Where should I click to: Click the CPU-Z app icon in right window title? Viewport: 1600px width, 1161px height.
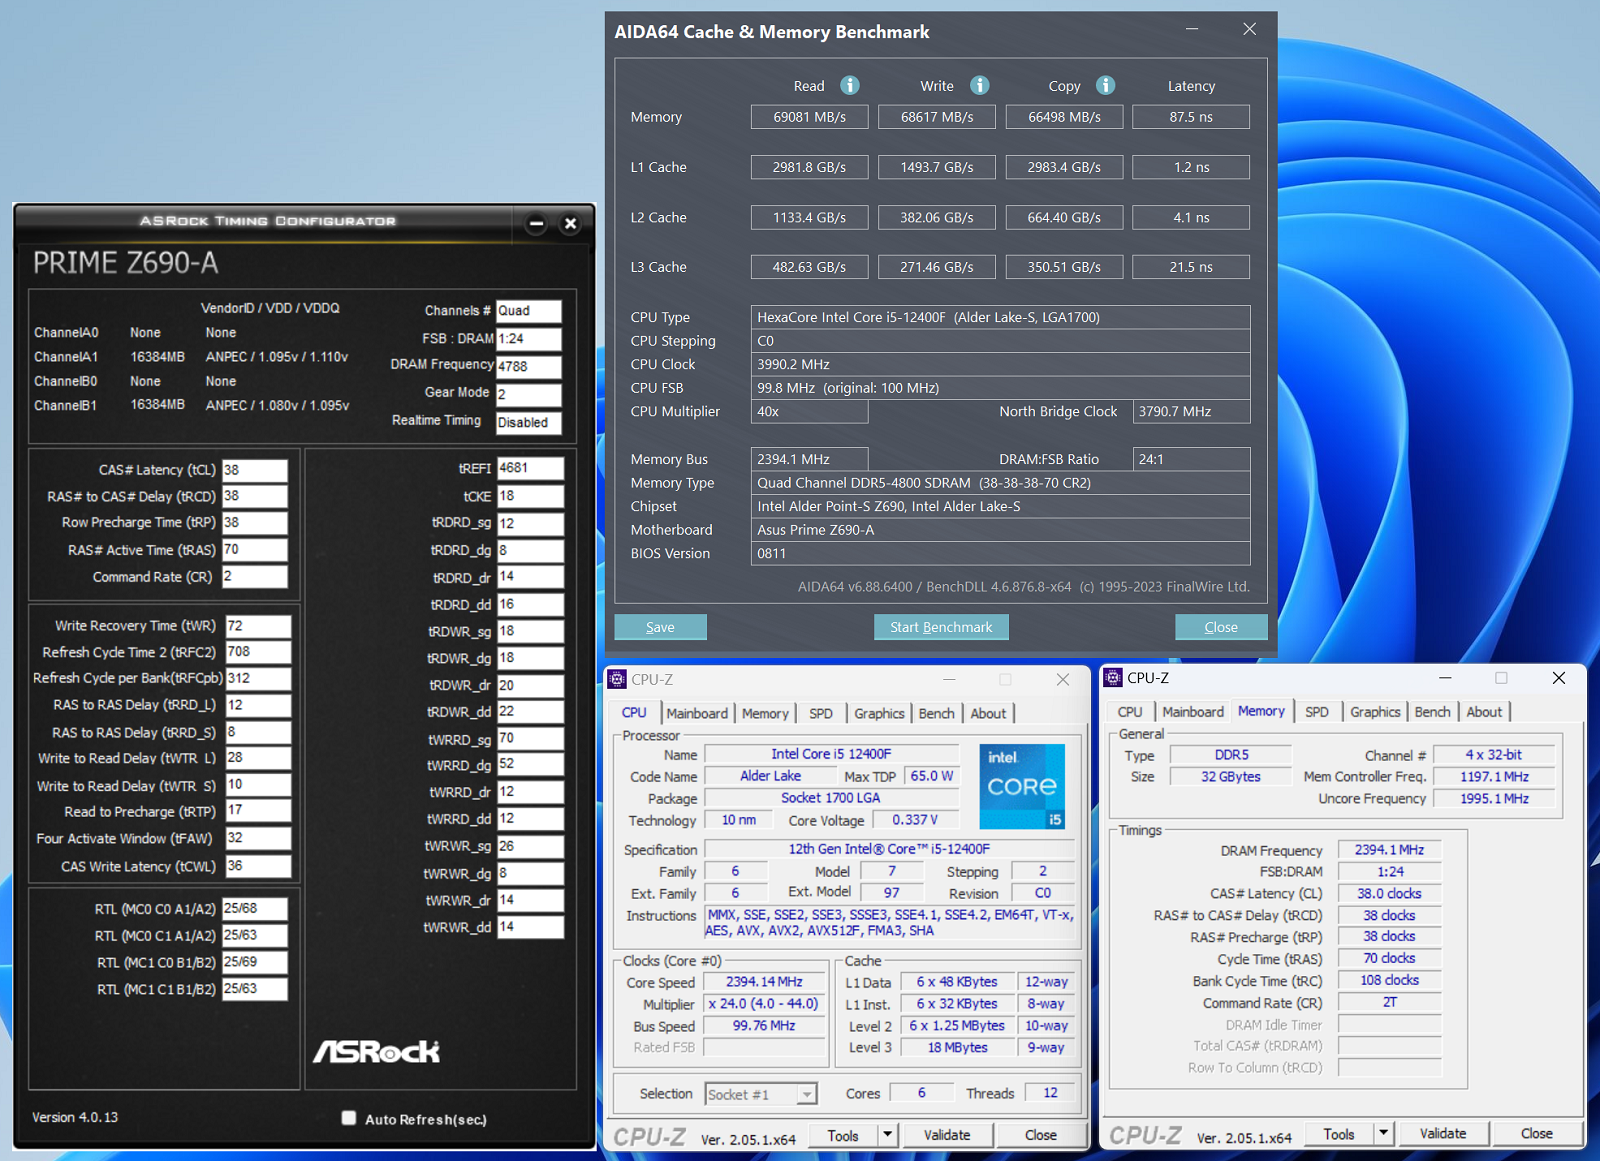1113,678
